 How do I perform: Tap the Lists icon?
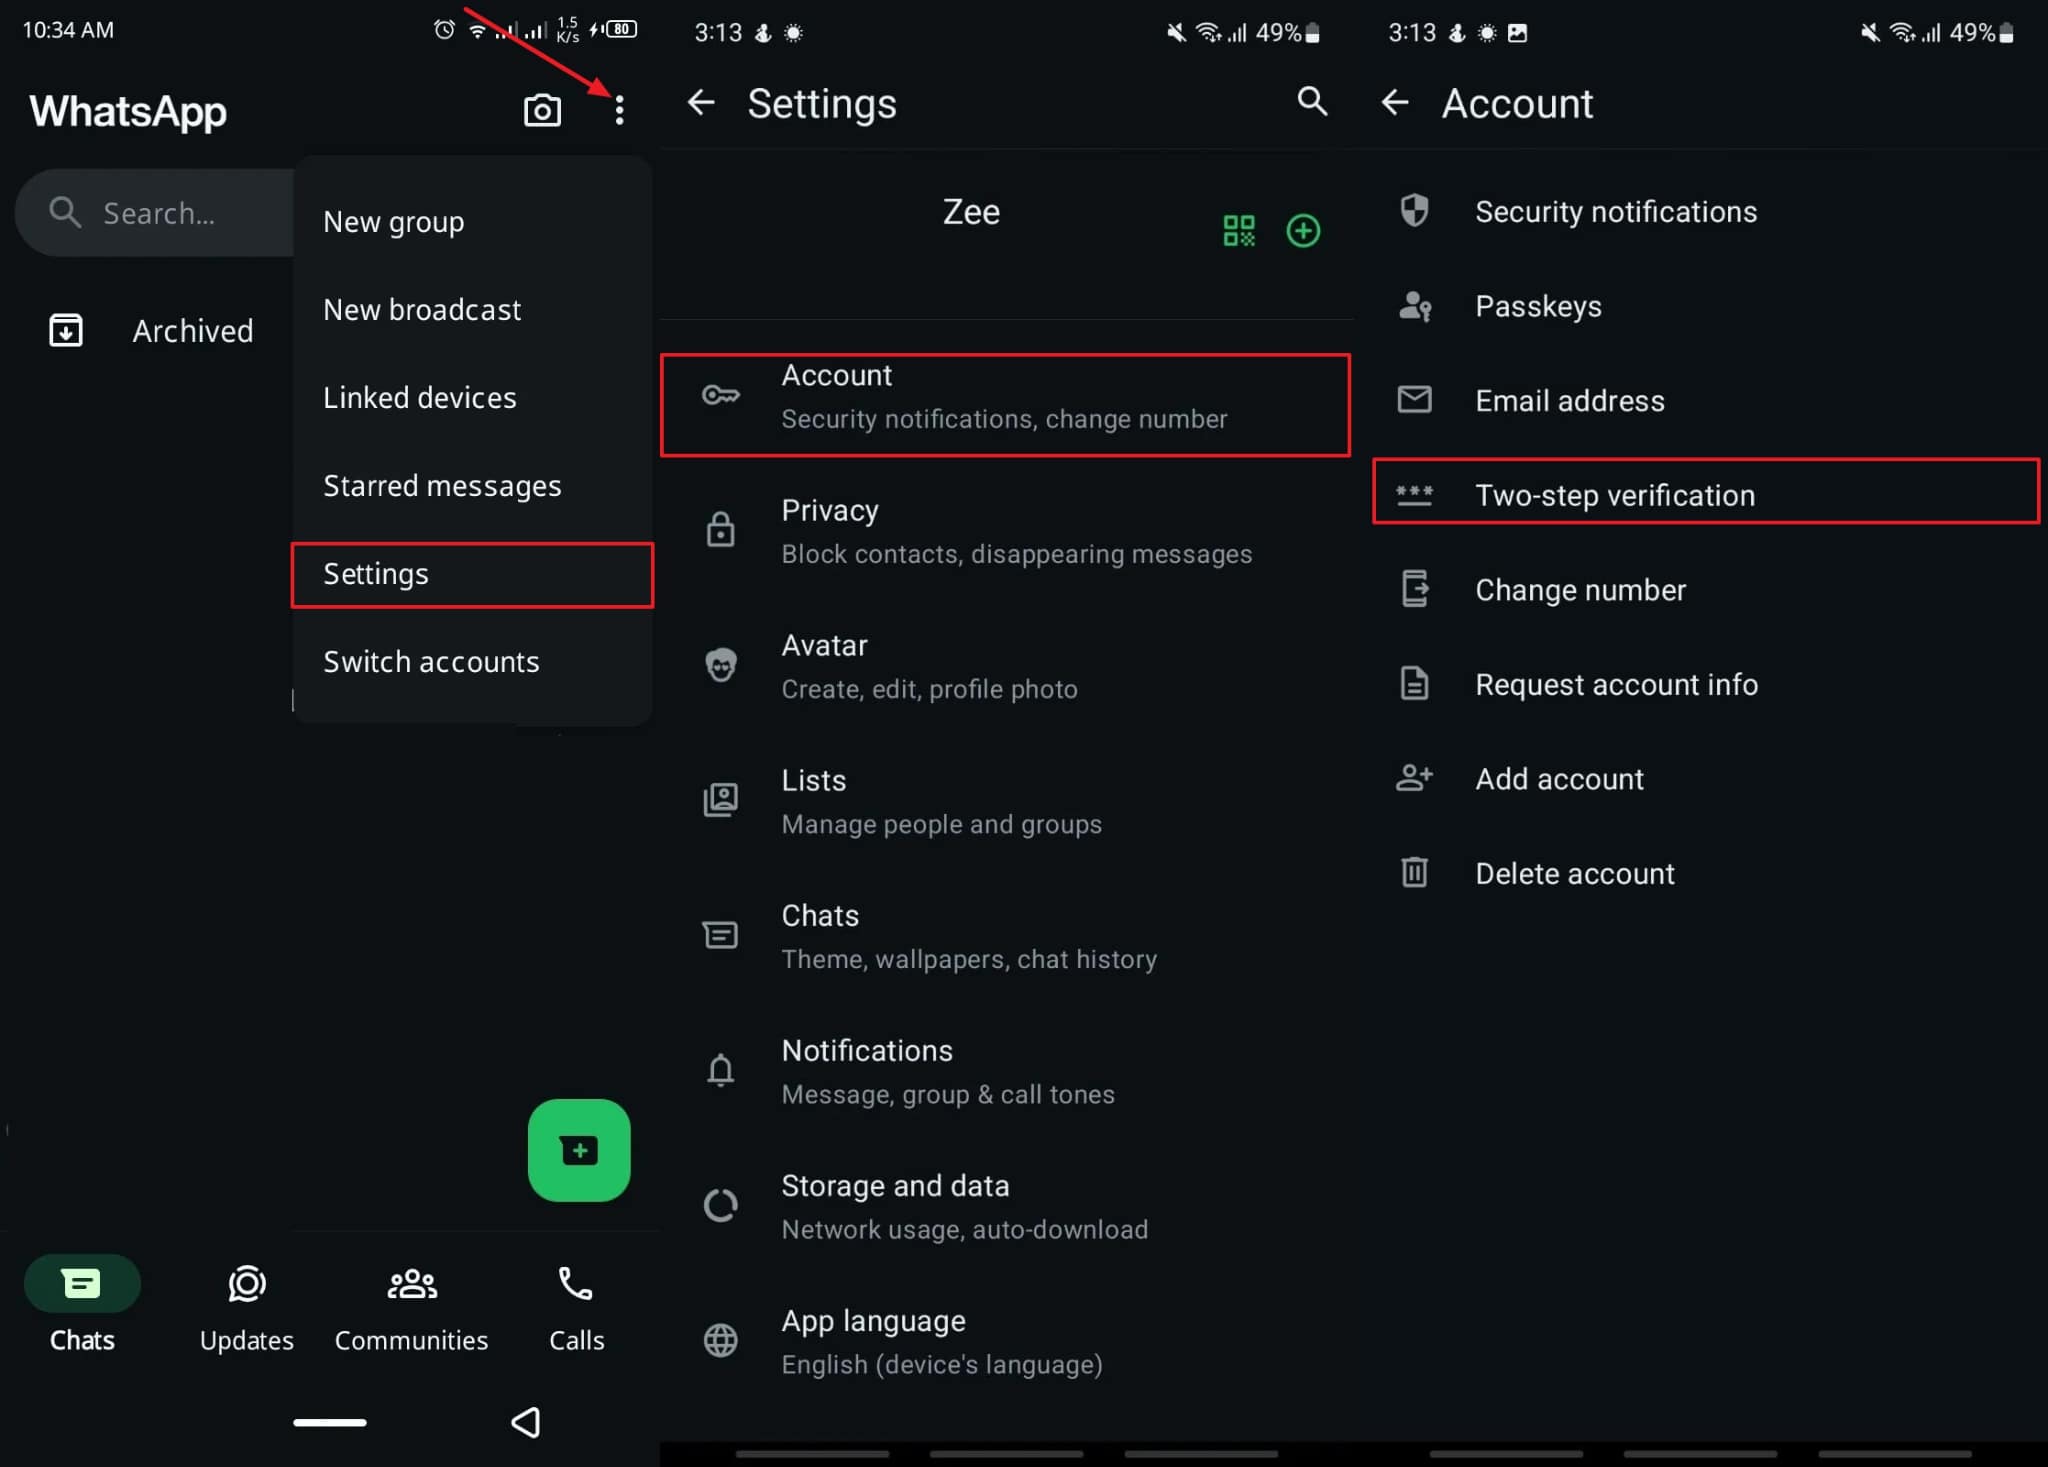(x=720, y=799)
